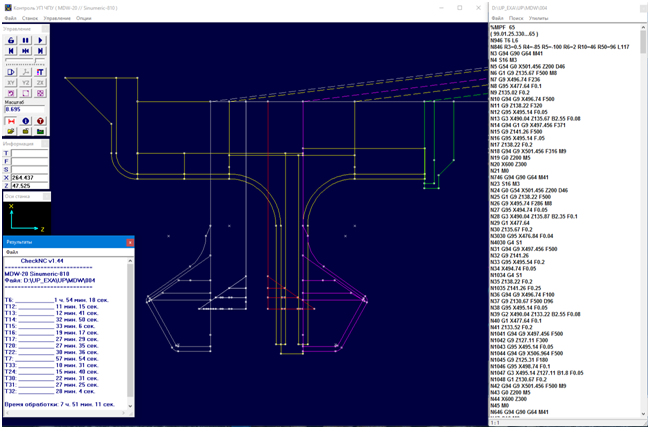Open Утилиты menu in code editor
Image resolution: width=650 pixels, height=429 pixels.
538,18
